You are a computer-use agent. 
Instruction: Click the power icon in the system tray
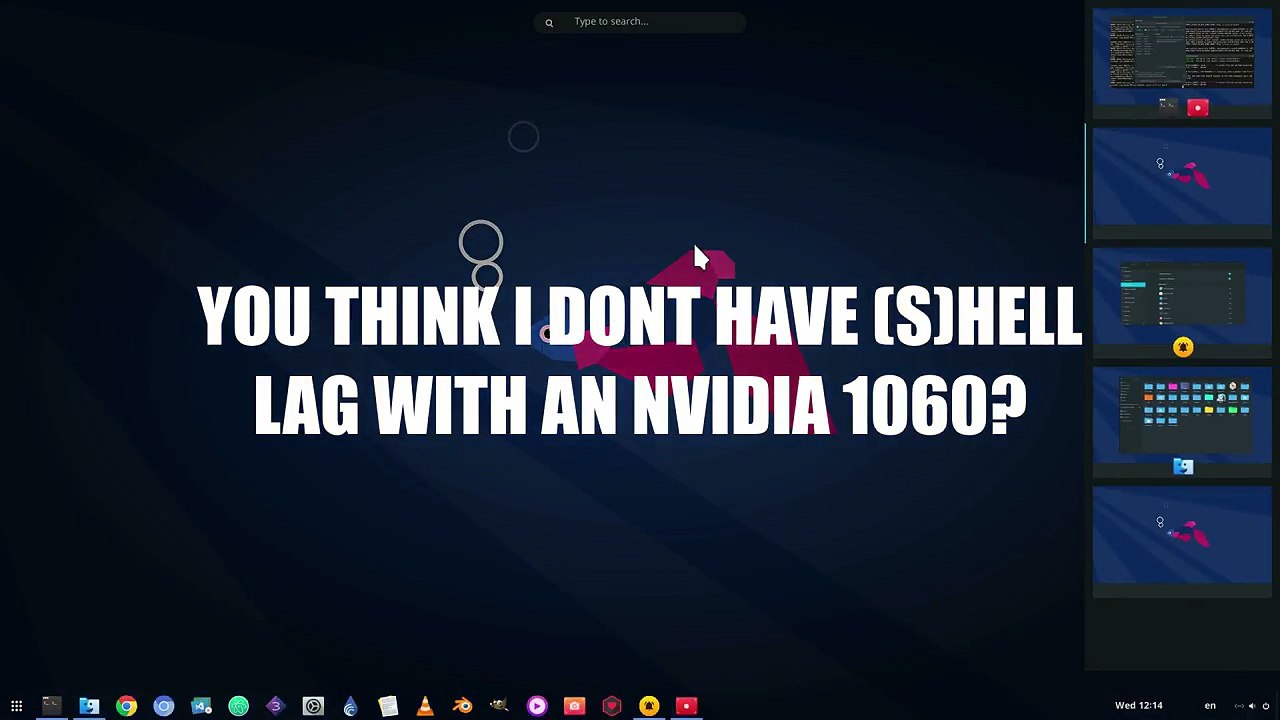1266,706
